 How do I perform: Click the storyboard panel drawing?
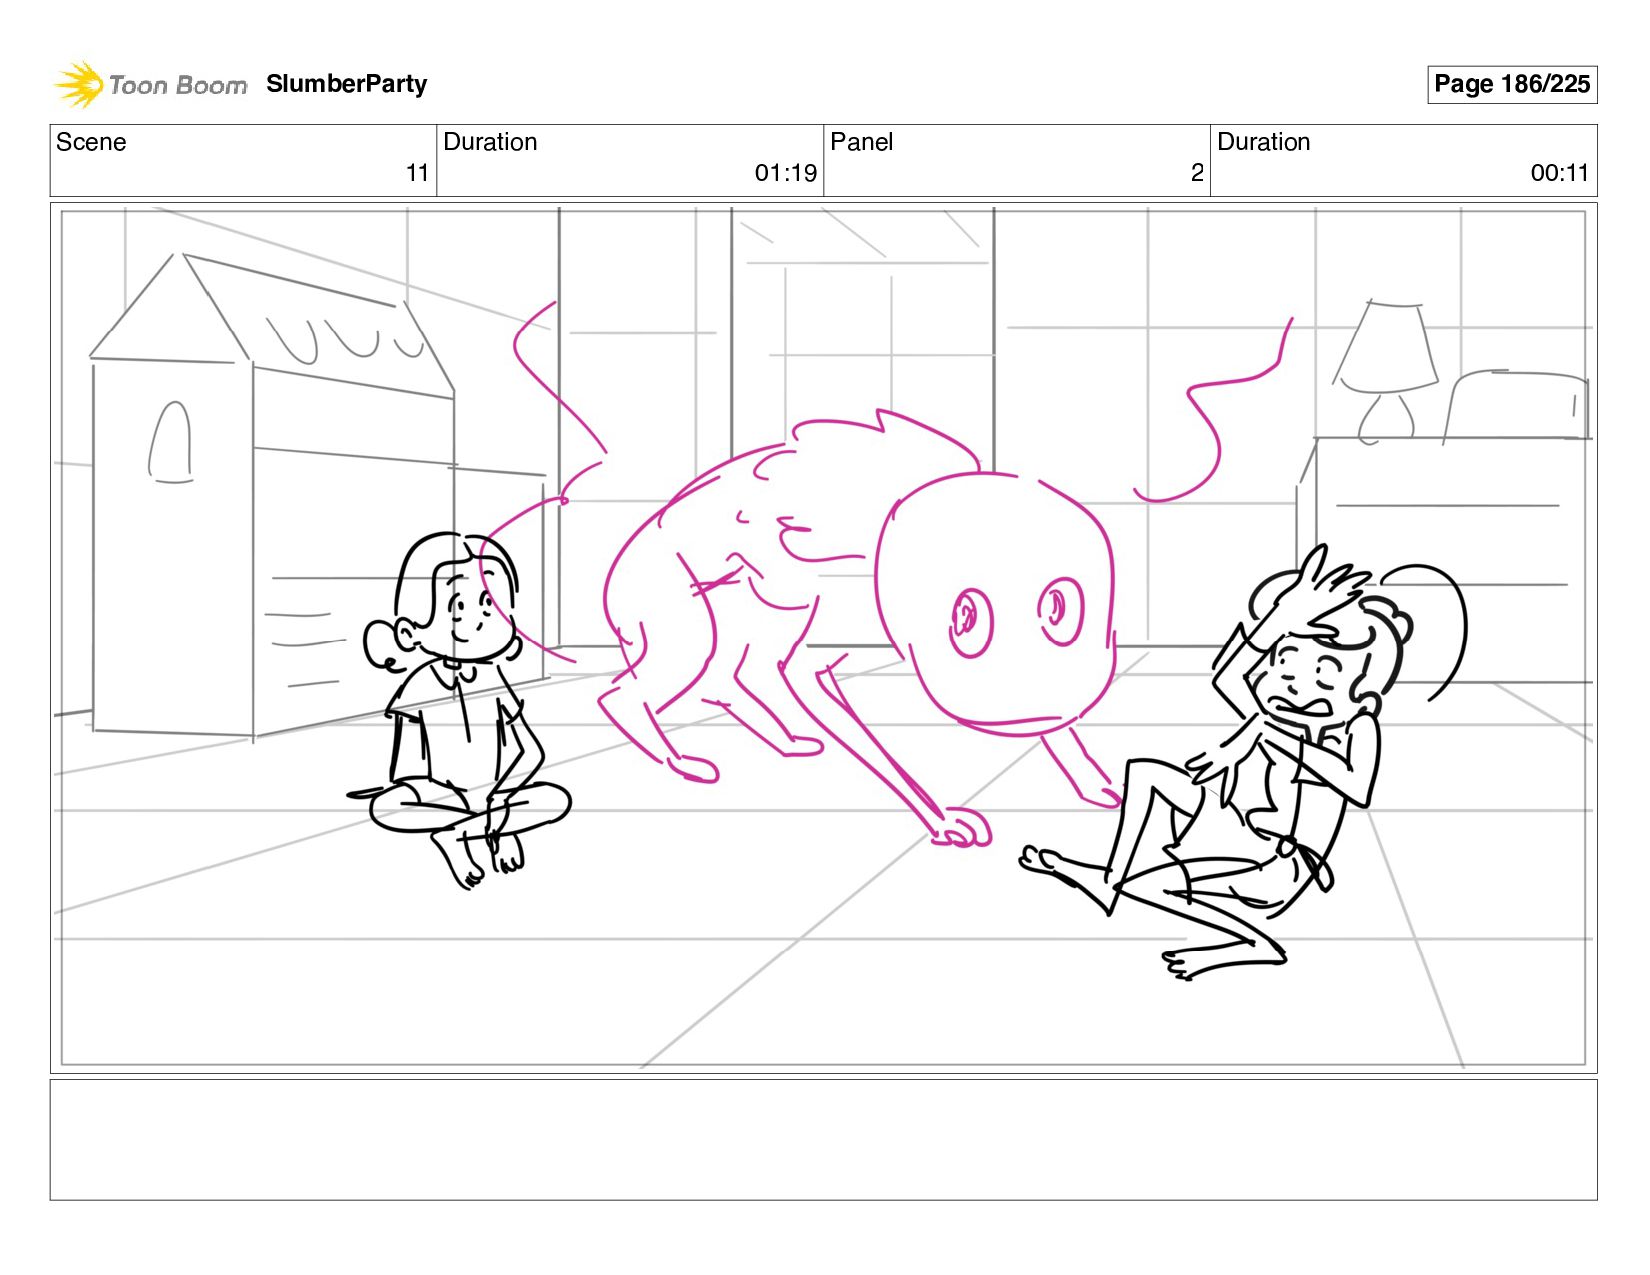(823, 638)
